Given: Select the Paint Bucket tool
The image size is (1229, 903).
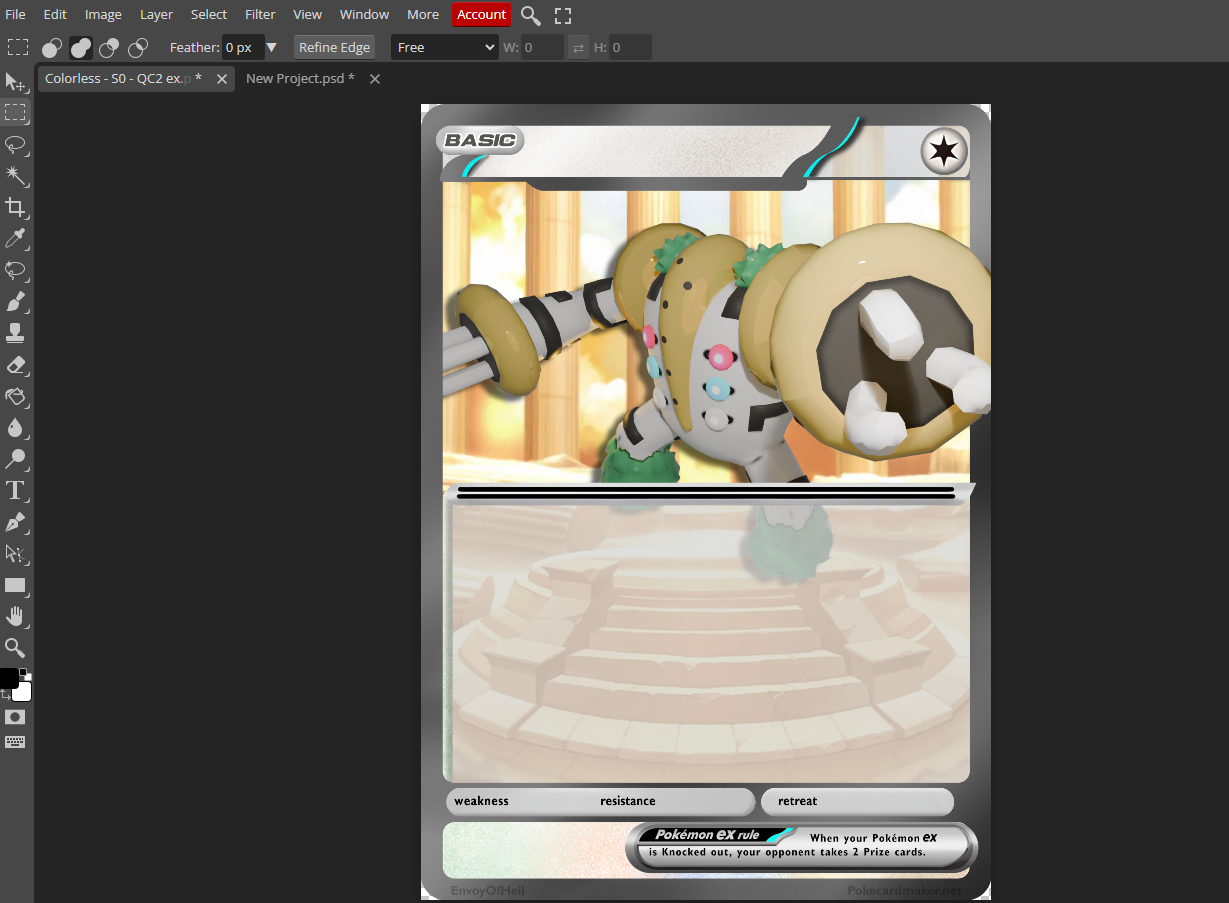Looking at the screenshot, I should [x=15, y=396].
